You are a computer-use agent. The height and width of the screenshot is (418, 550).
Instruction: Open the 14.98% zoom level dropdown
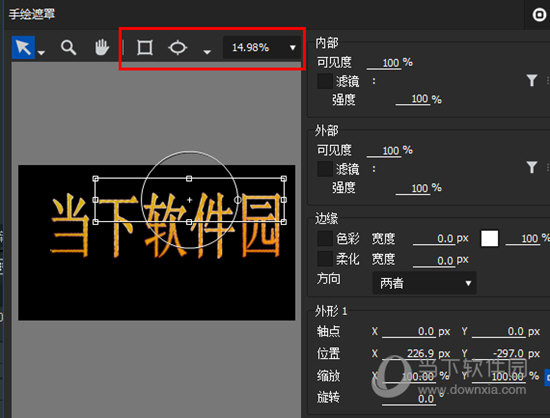tap(262, 47)
